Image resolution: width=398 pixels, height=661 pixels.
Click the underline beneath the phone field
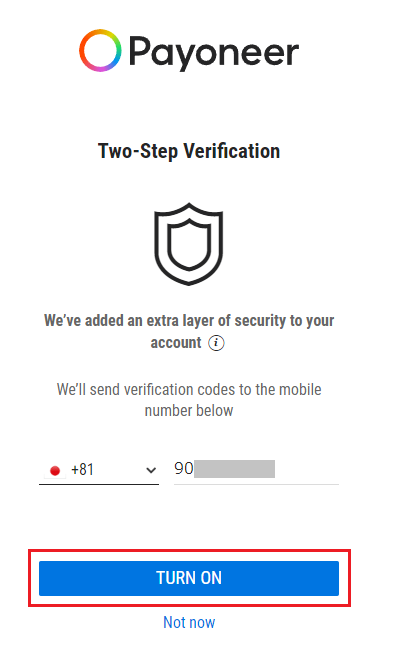coord(256,484)
